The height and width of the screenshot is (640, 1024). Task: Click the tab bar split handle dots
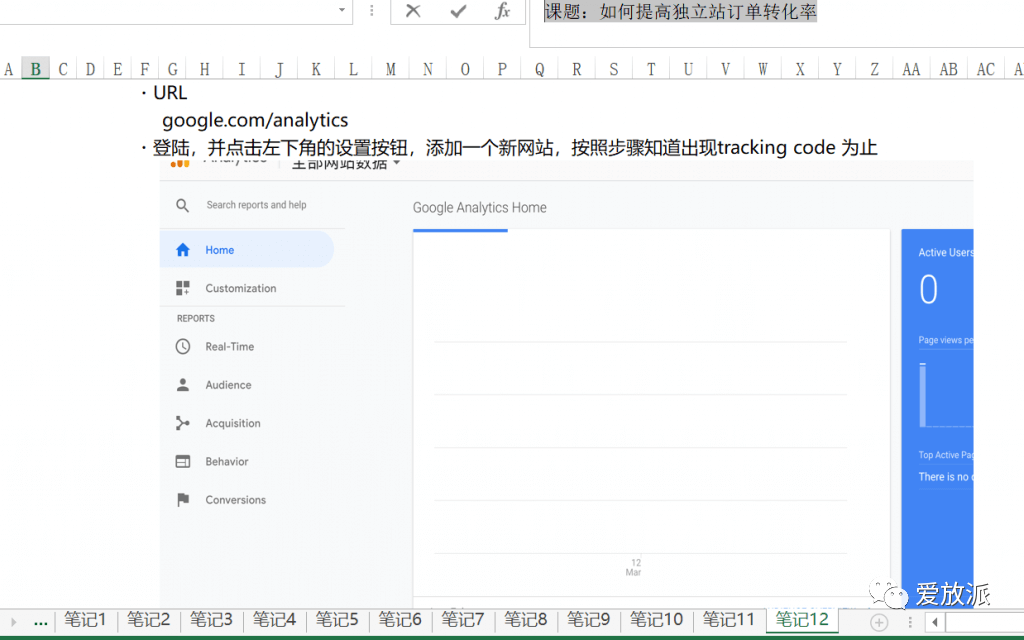click(910, 622)
